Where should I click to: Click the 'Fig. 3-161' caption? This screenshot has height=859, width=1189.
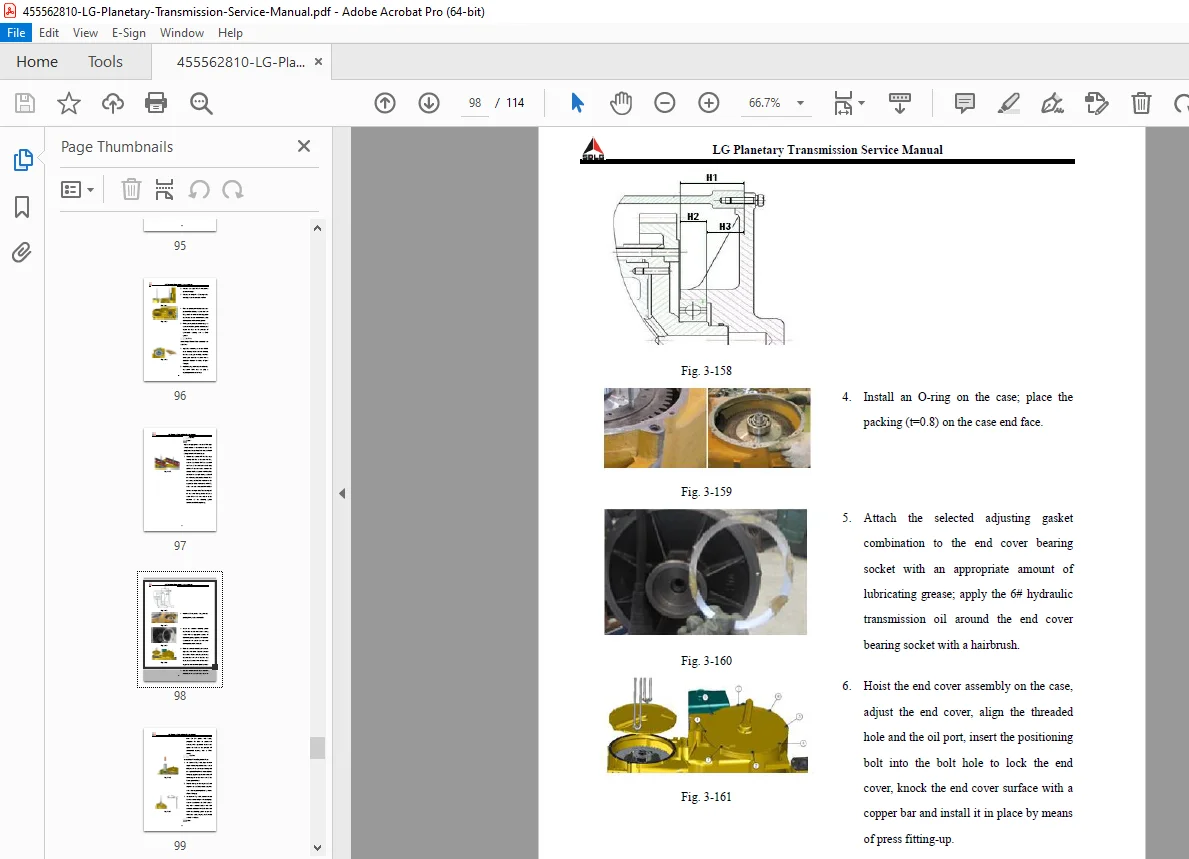[706, 797]
